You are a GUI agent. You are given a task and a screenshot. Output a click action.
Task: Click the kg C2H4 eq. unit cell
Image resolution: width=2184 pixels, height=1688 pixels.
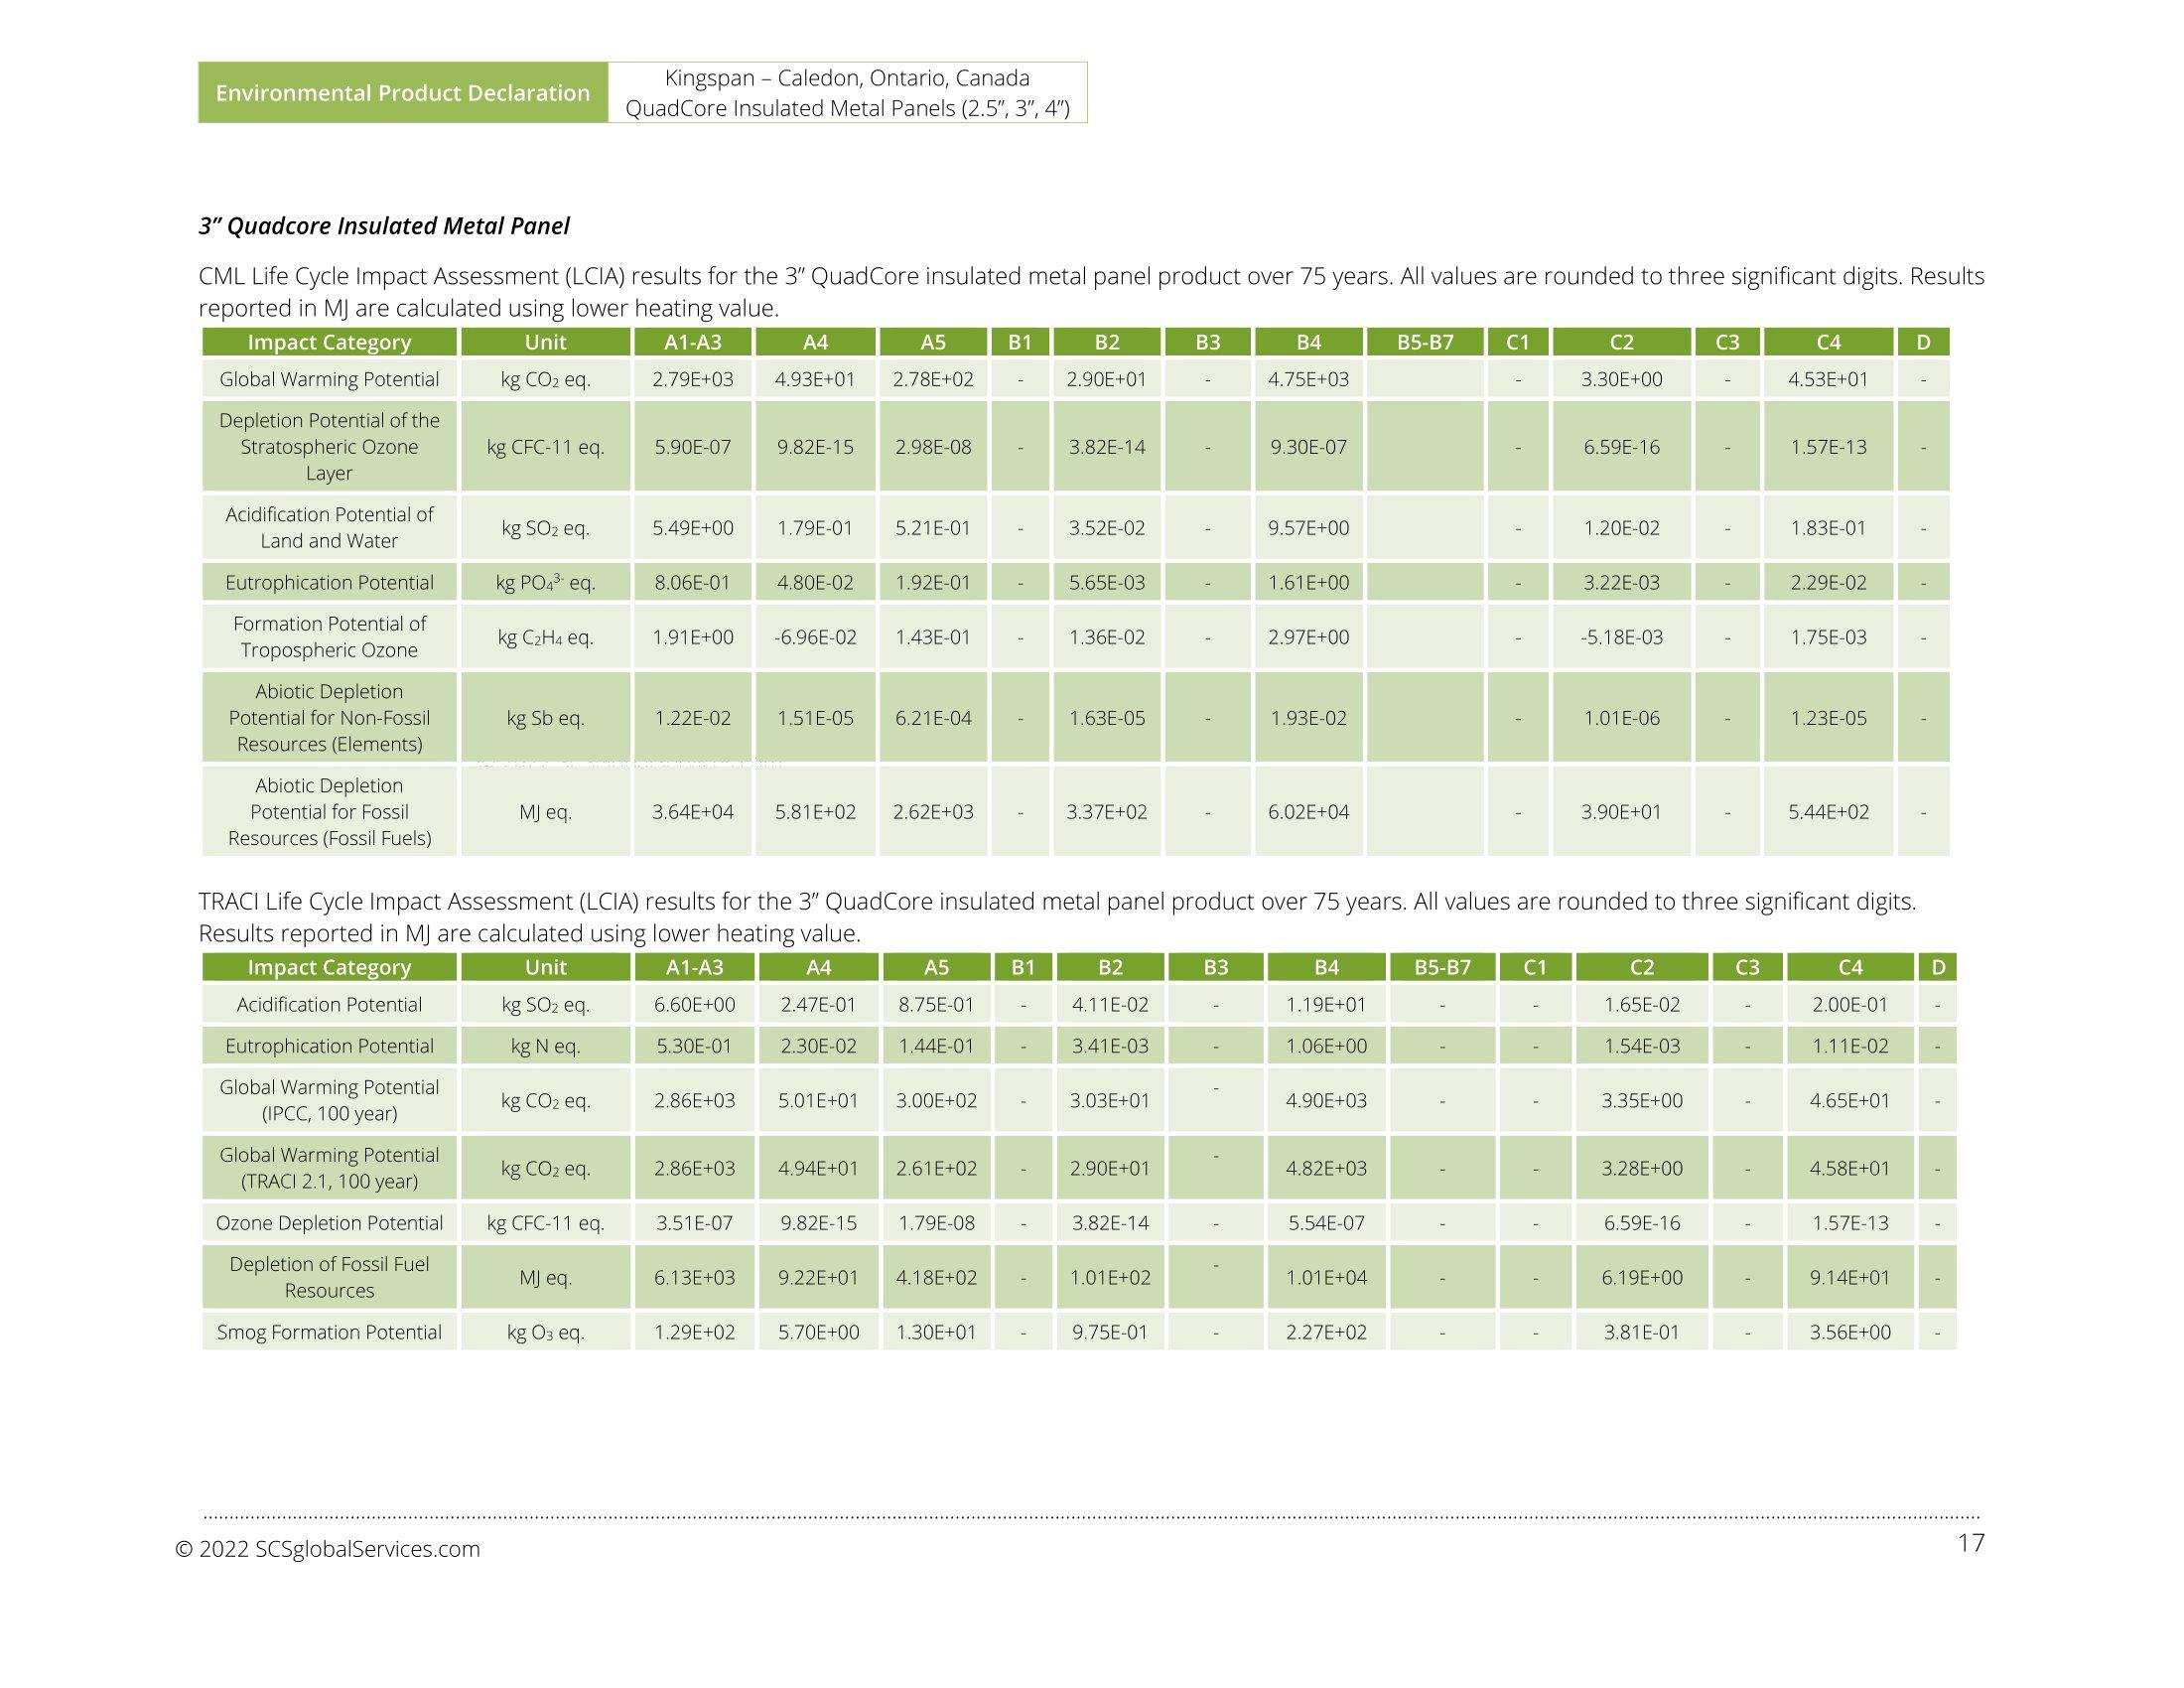[x=545, y=637]
